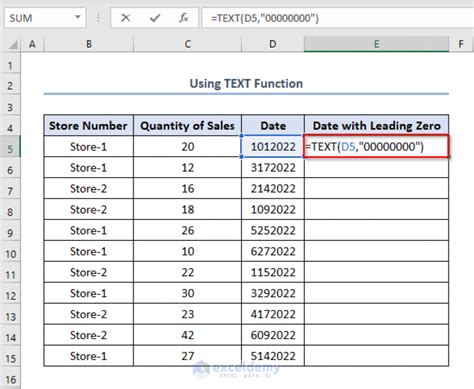Click inside the formula bar text
This screenshot has height=389, width=474.
[337, 18]
